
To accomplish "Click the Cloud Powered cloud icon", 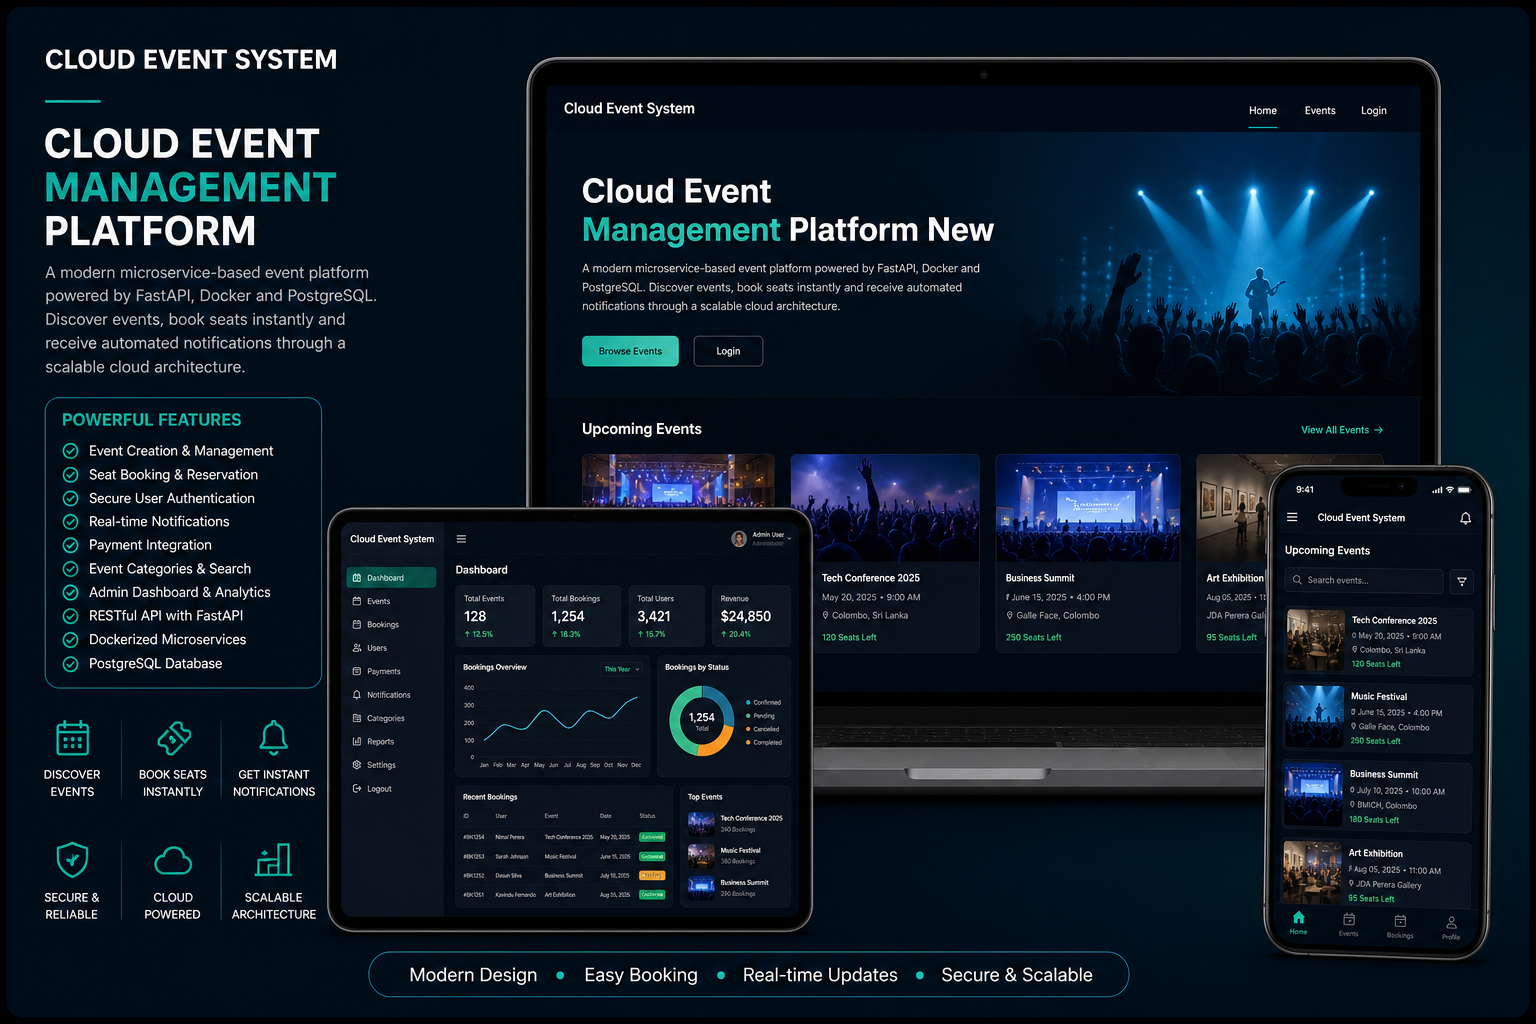I will click(173, 861).
